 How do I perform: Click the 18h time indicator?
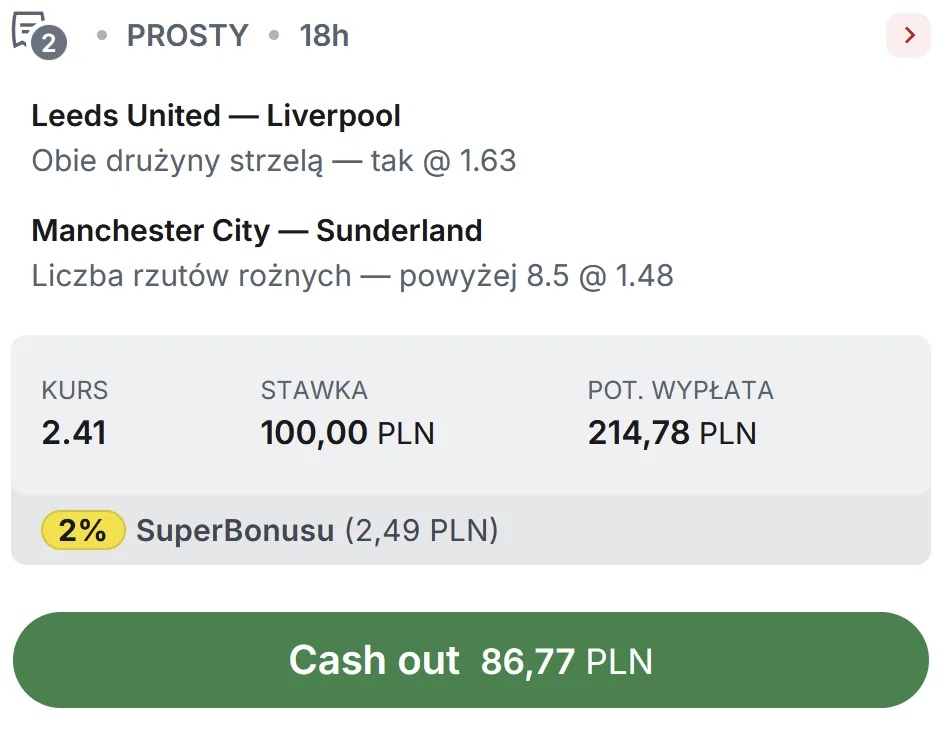pos(324,36)
